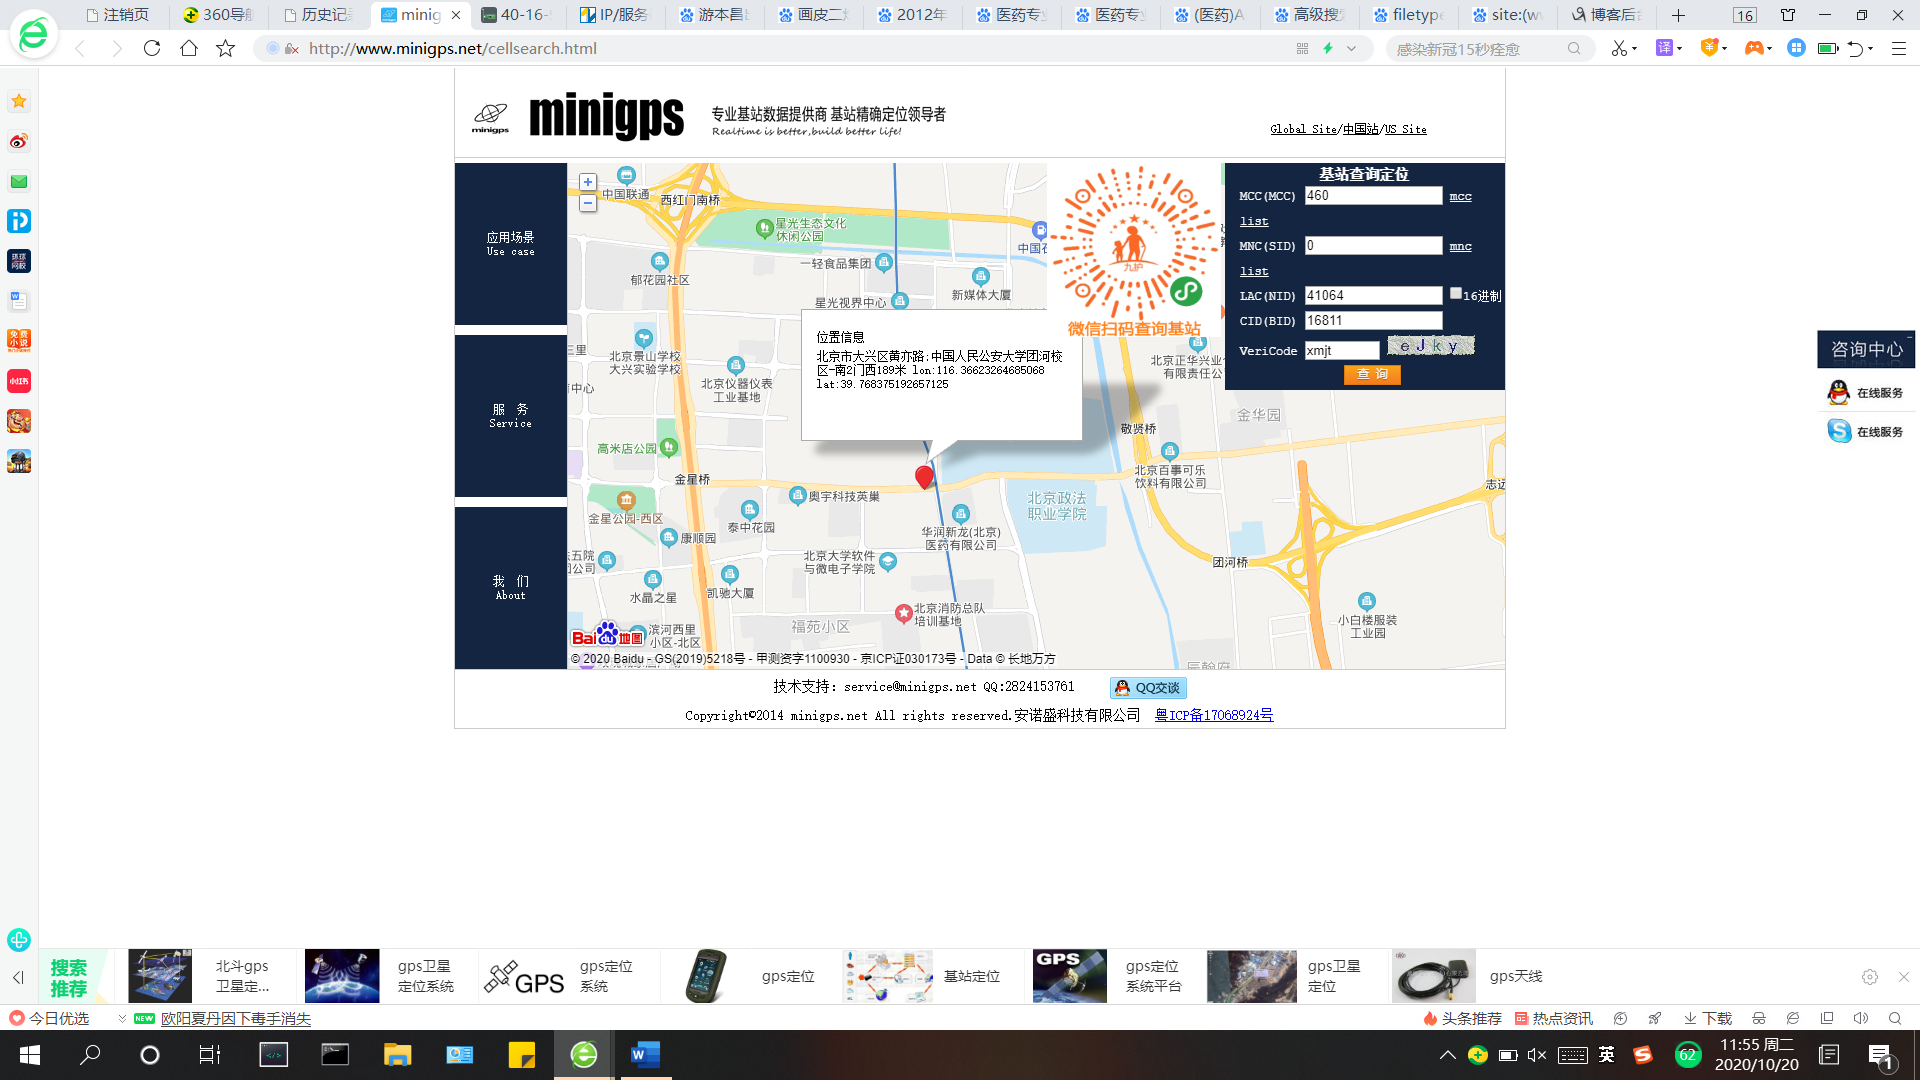Bookmark the page with star icon
The image size is (1920, 1080).
click(x=226, y=48)
